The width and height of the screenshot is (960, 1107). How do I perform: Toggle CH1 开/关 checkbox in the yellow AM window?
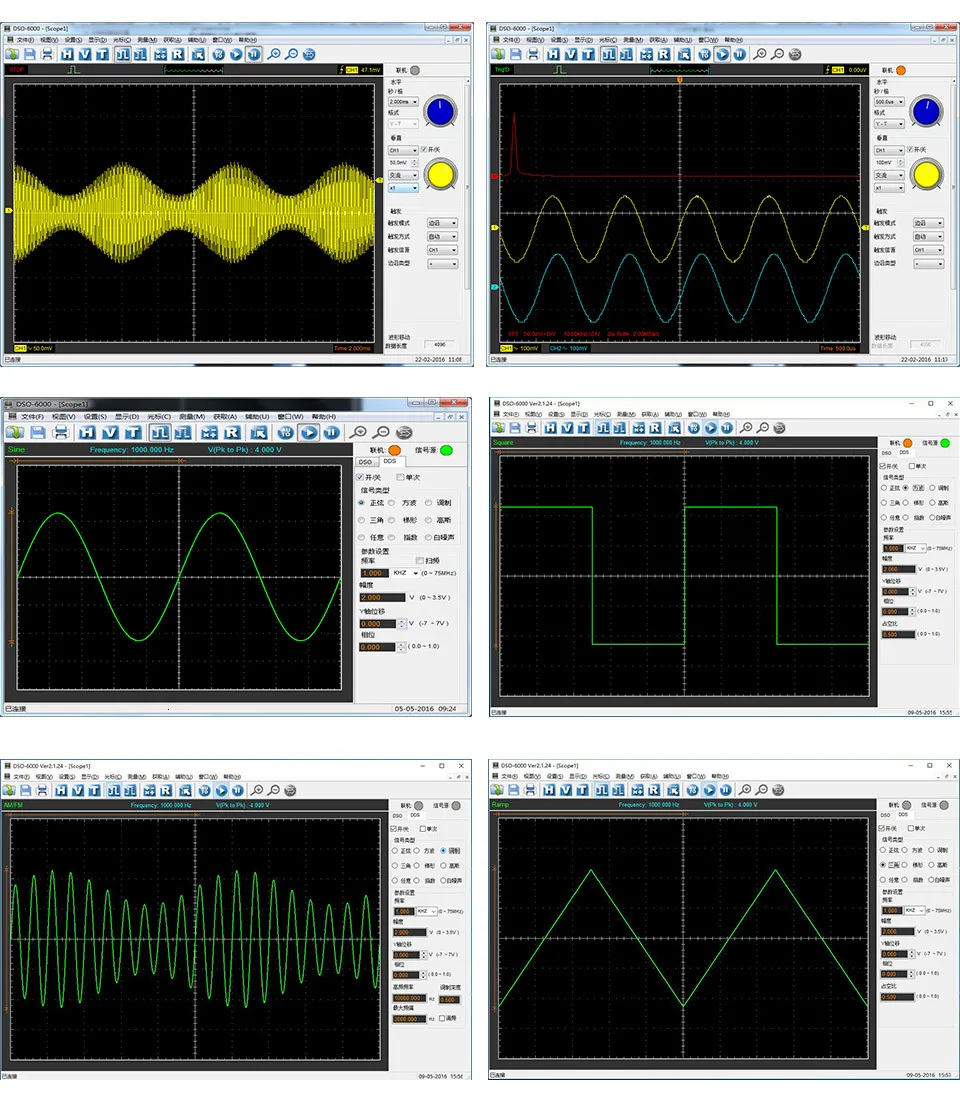pos(424,150)
